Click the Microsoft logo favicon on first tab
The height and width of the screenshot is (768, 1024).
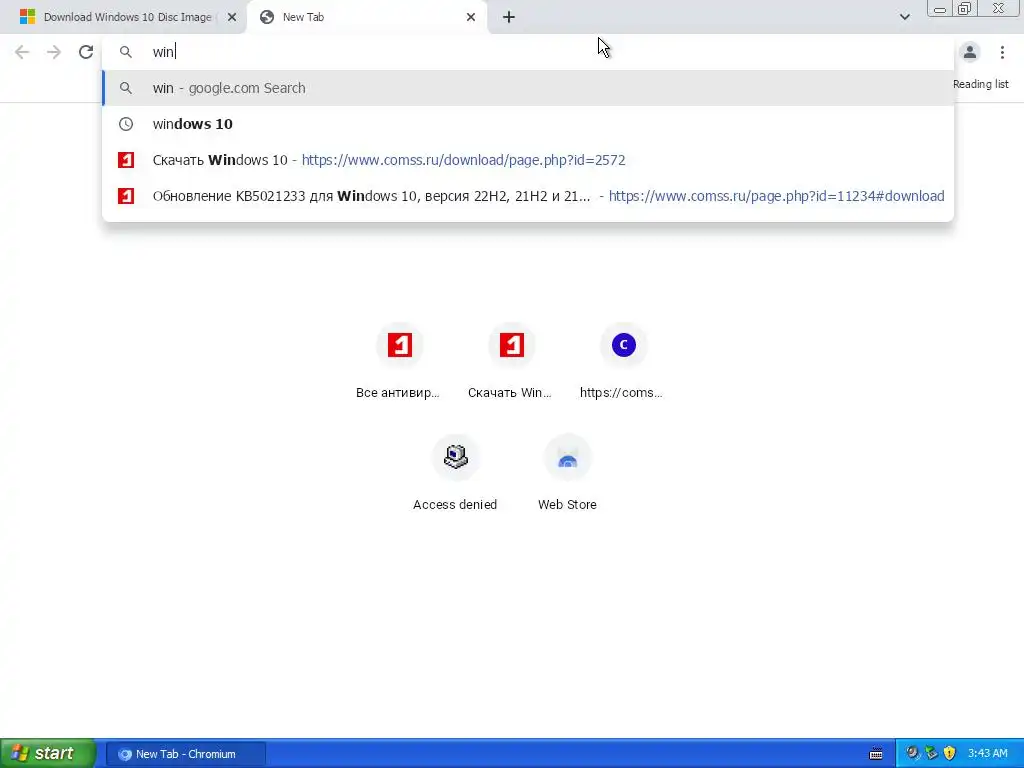coord(27,17)
